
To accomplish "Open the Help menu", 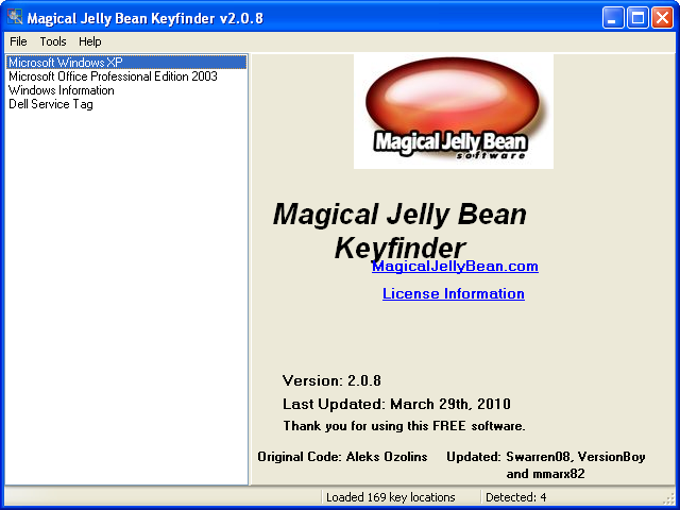I will [x=90, y=42].
